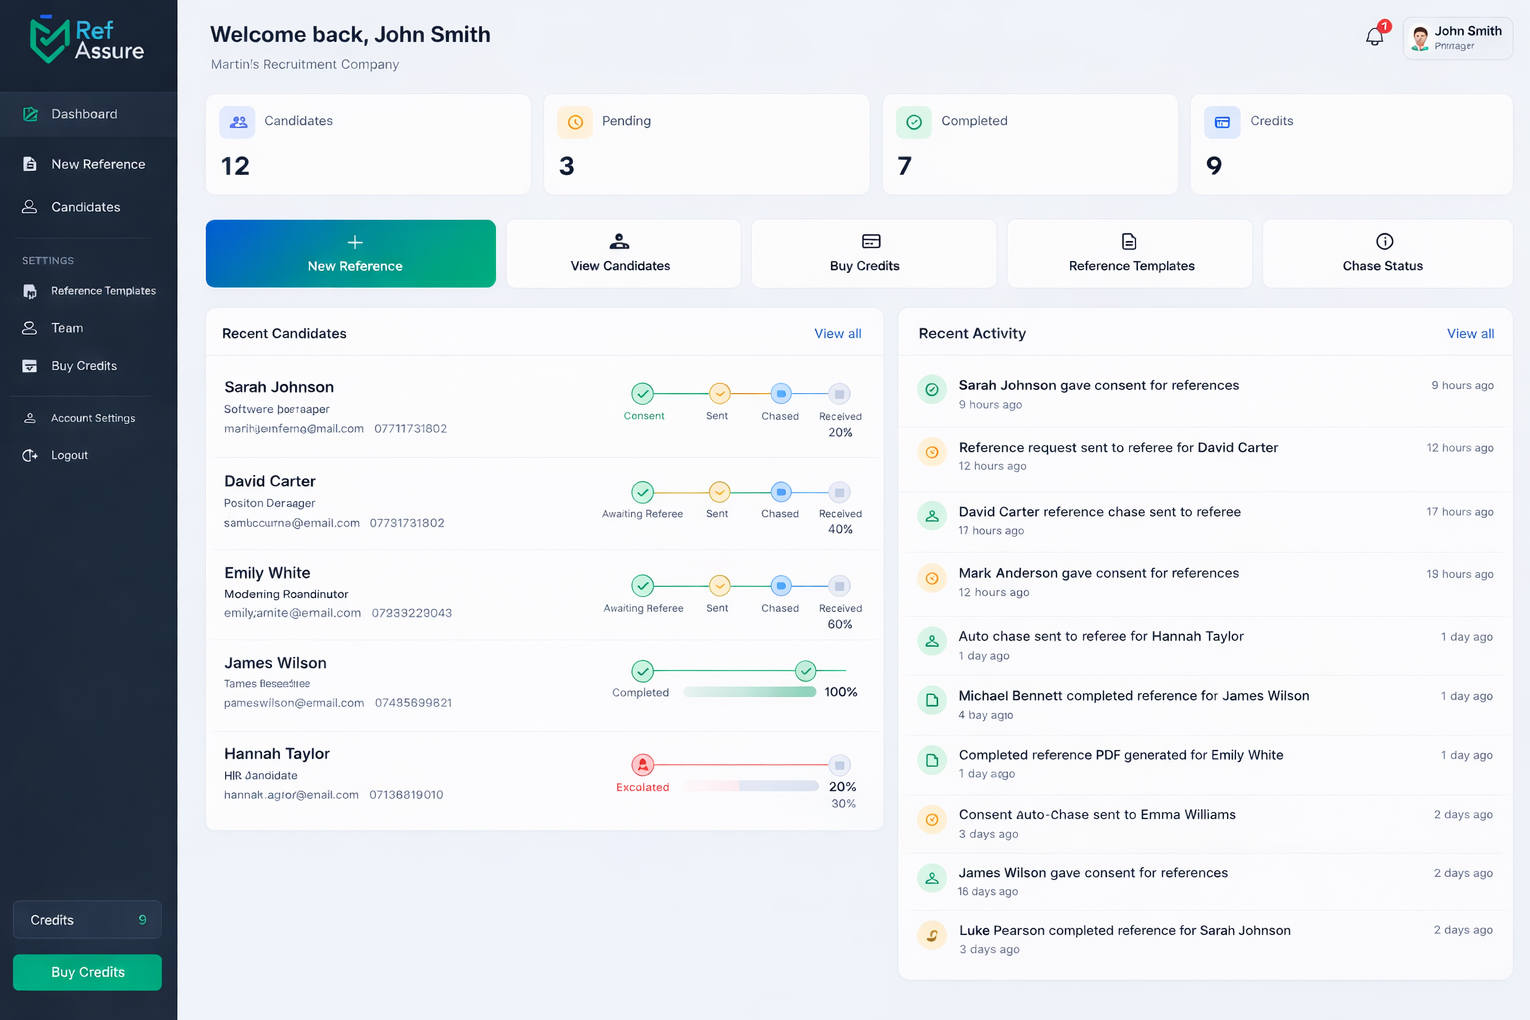Click the Candidates stat card icon
1530x1020 pixels.
pyautogui.click(x=237, y=122)
